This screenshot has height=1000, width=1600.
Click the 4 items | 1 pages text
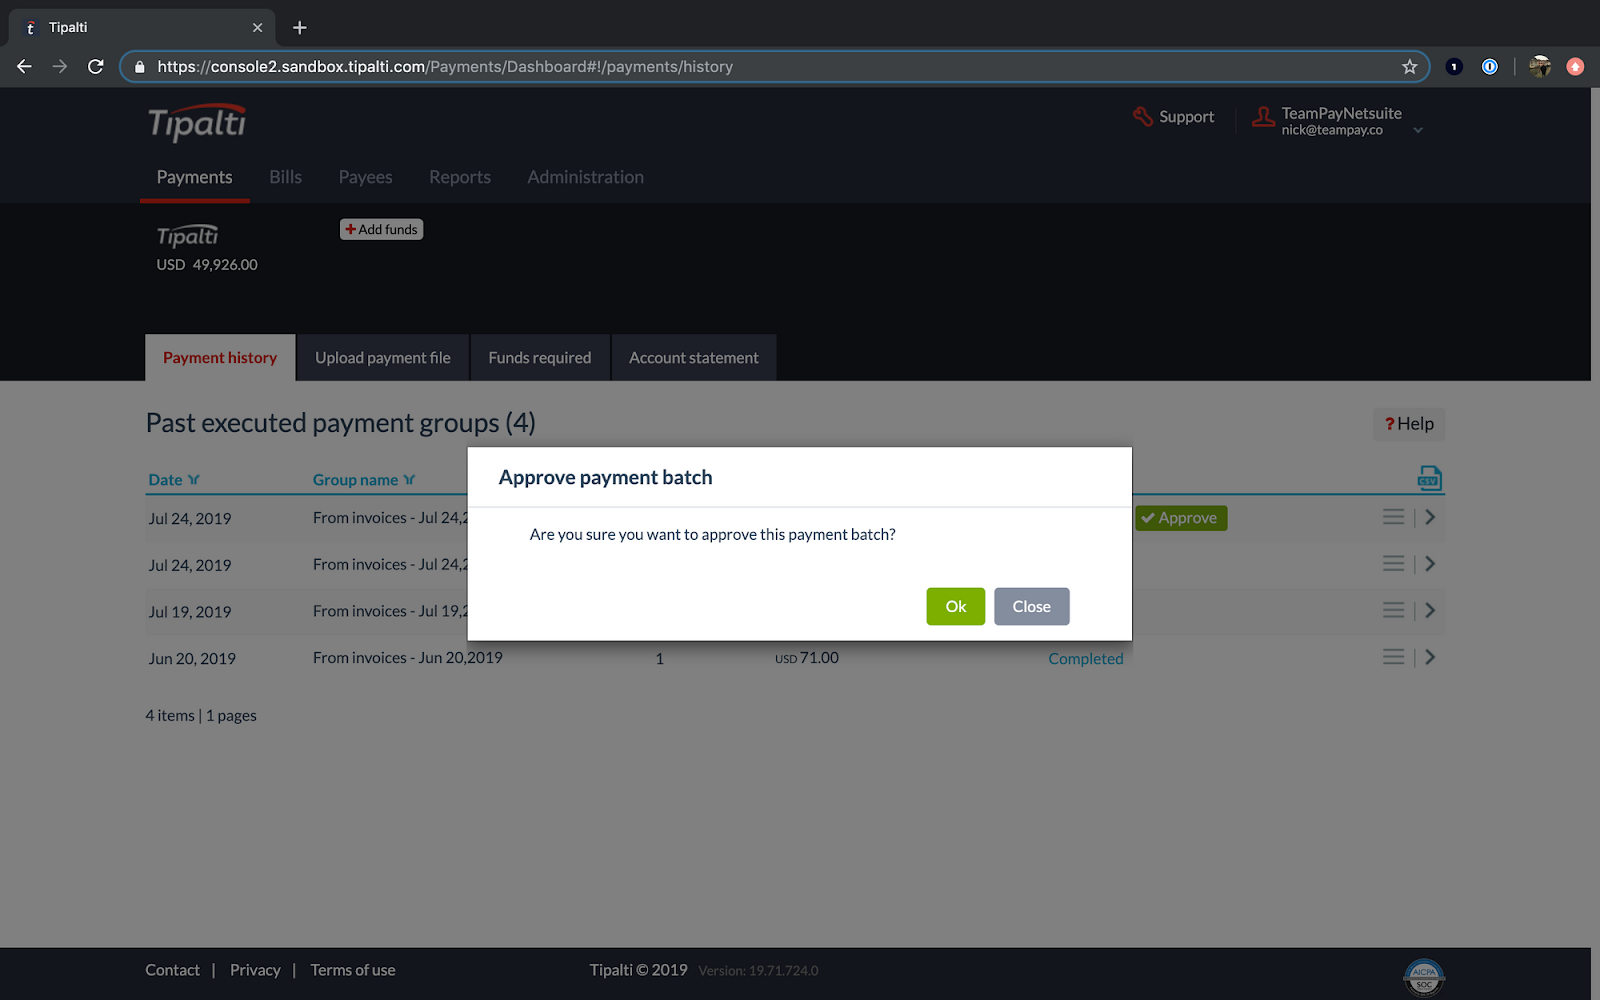coord(201,716)
